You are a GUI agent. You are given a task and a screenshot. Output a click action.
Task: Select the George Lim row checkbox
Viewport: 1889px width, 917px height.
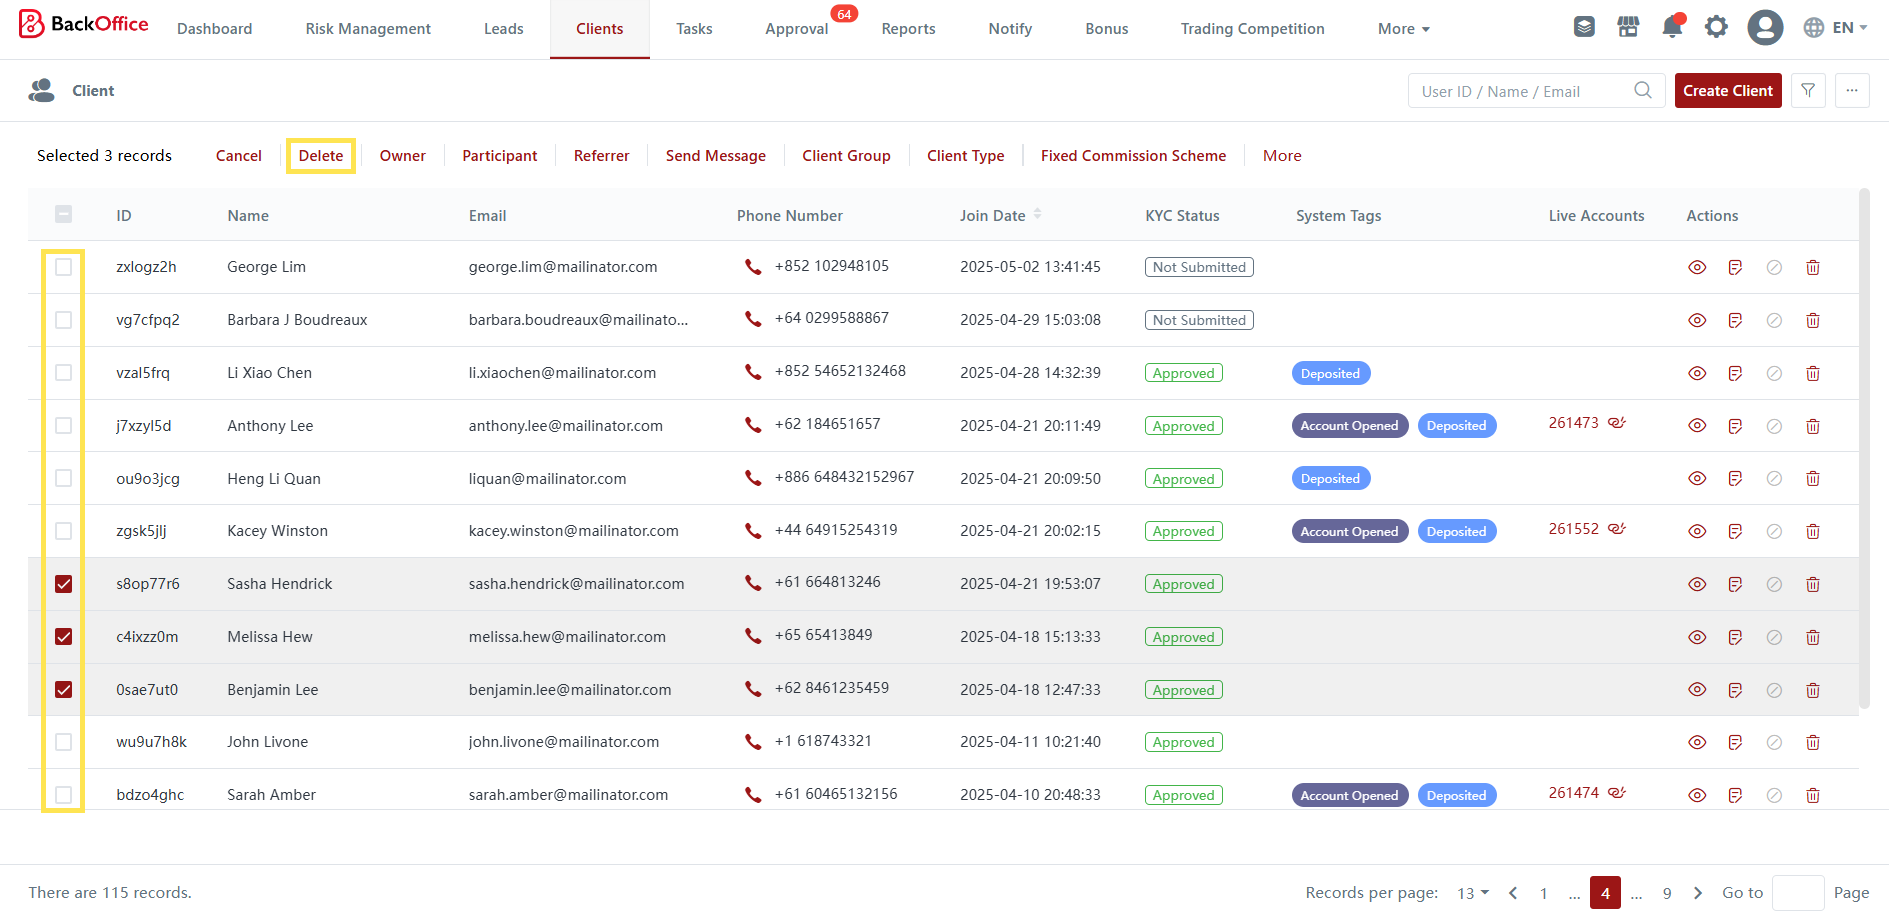[64, 267]
